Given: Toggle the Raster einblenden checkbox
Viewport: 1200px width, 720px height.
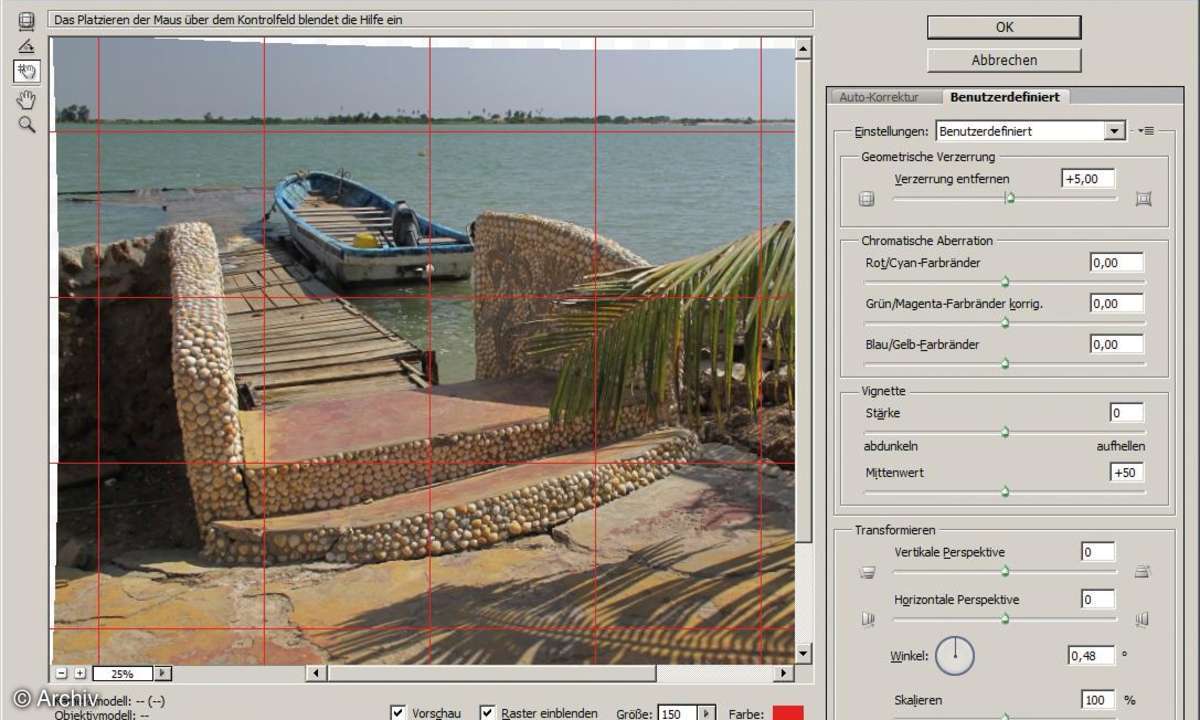Looking at the screenshot, I should coord(487,713).
